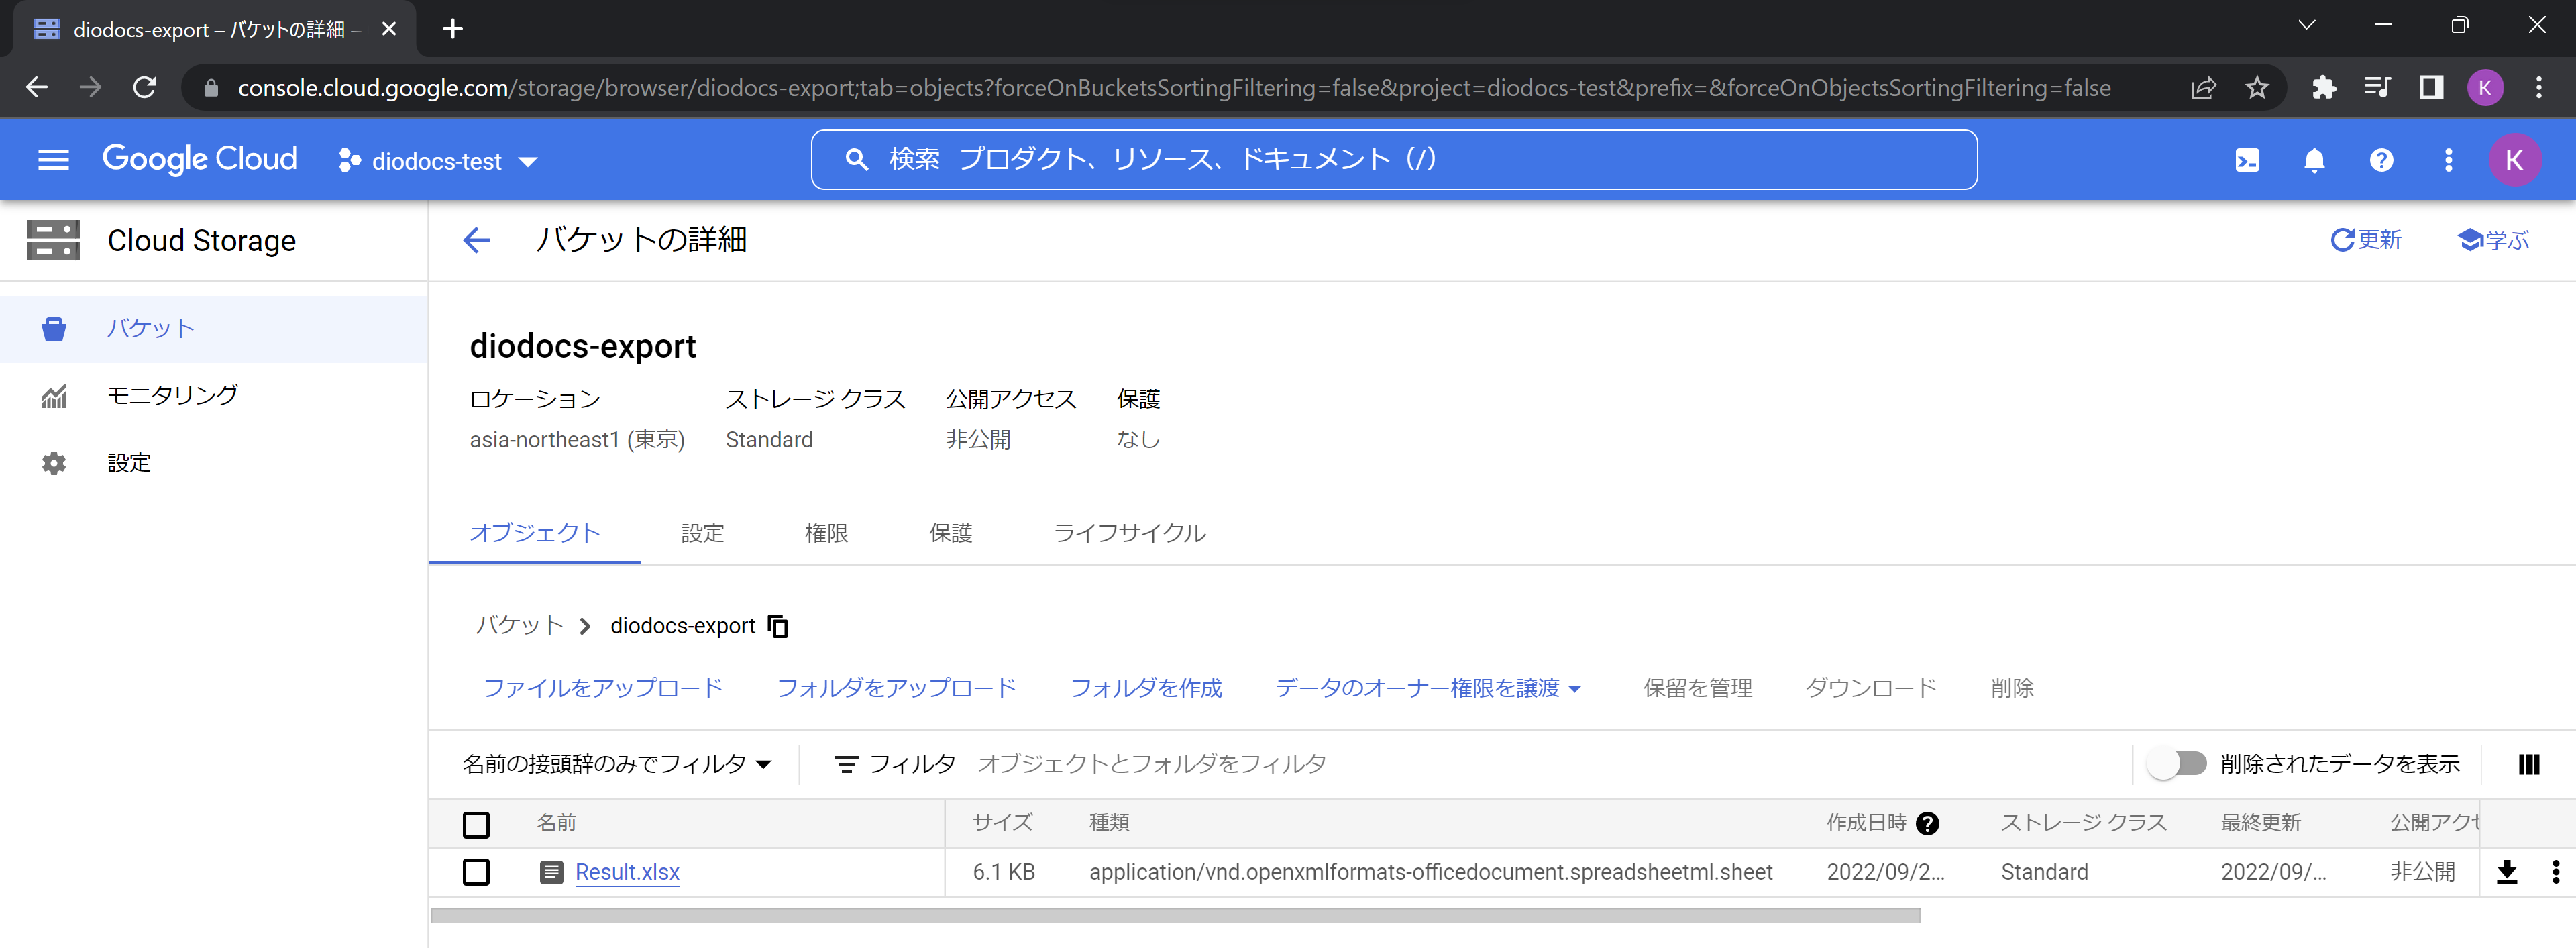Click the バケット breadcrumb link

(x=519, y=626)
